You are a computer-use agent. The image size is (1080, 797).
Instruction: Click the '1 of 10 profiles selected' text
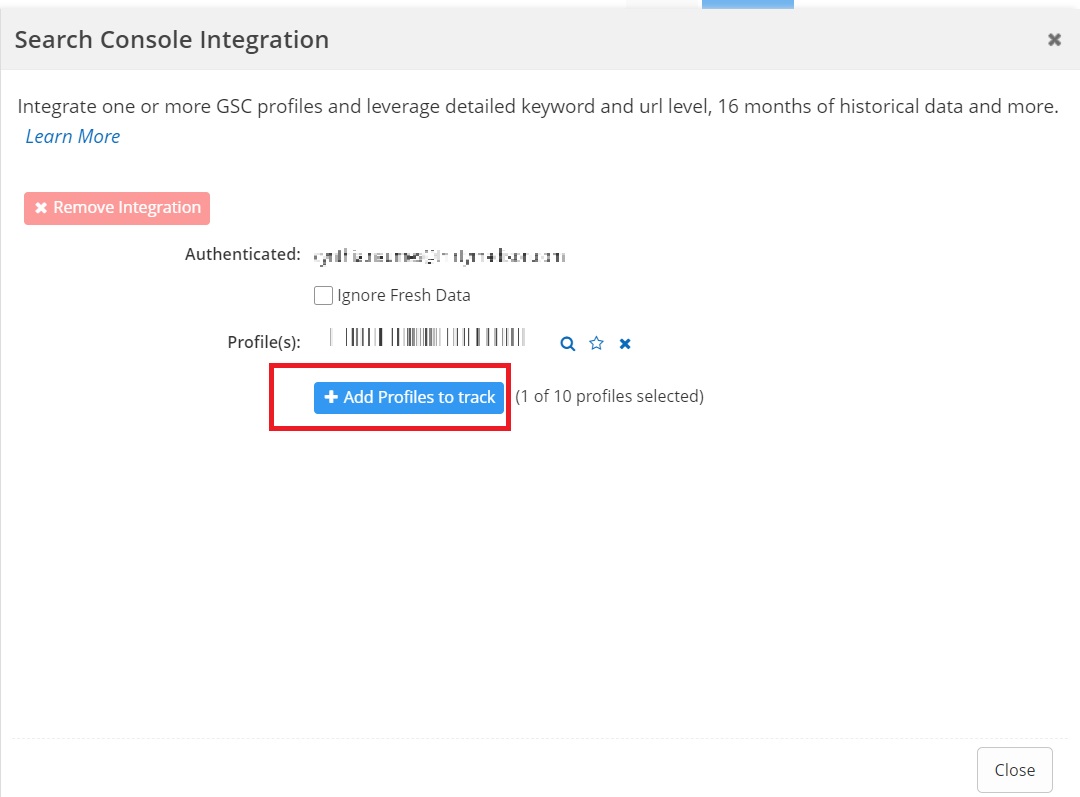point(609,397)
